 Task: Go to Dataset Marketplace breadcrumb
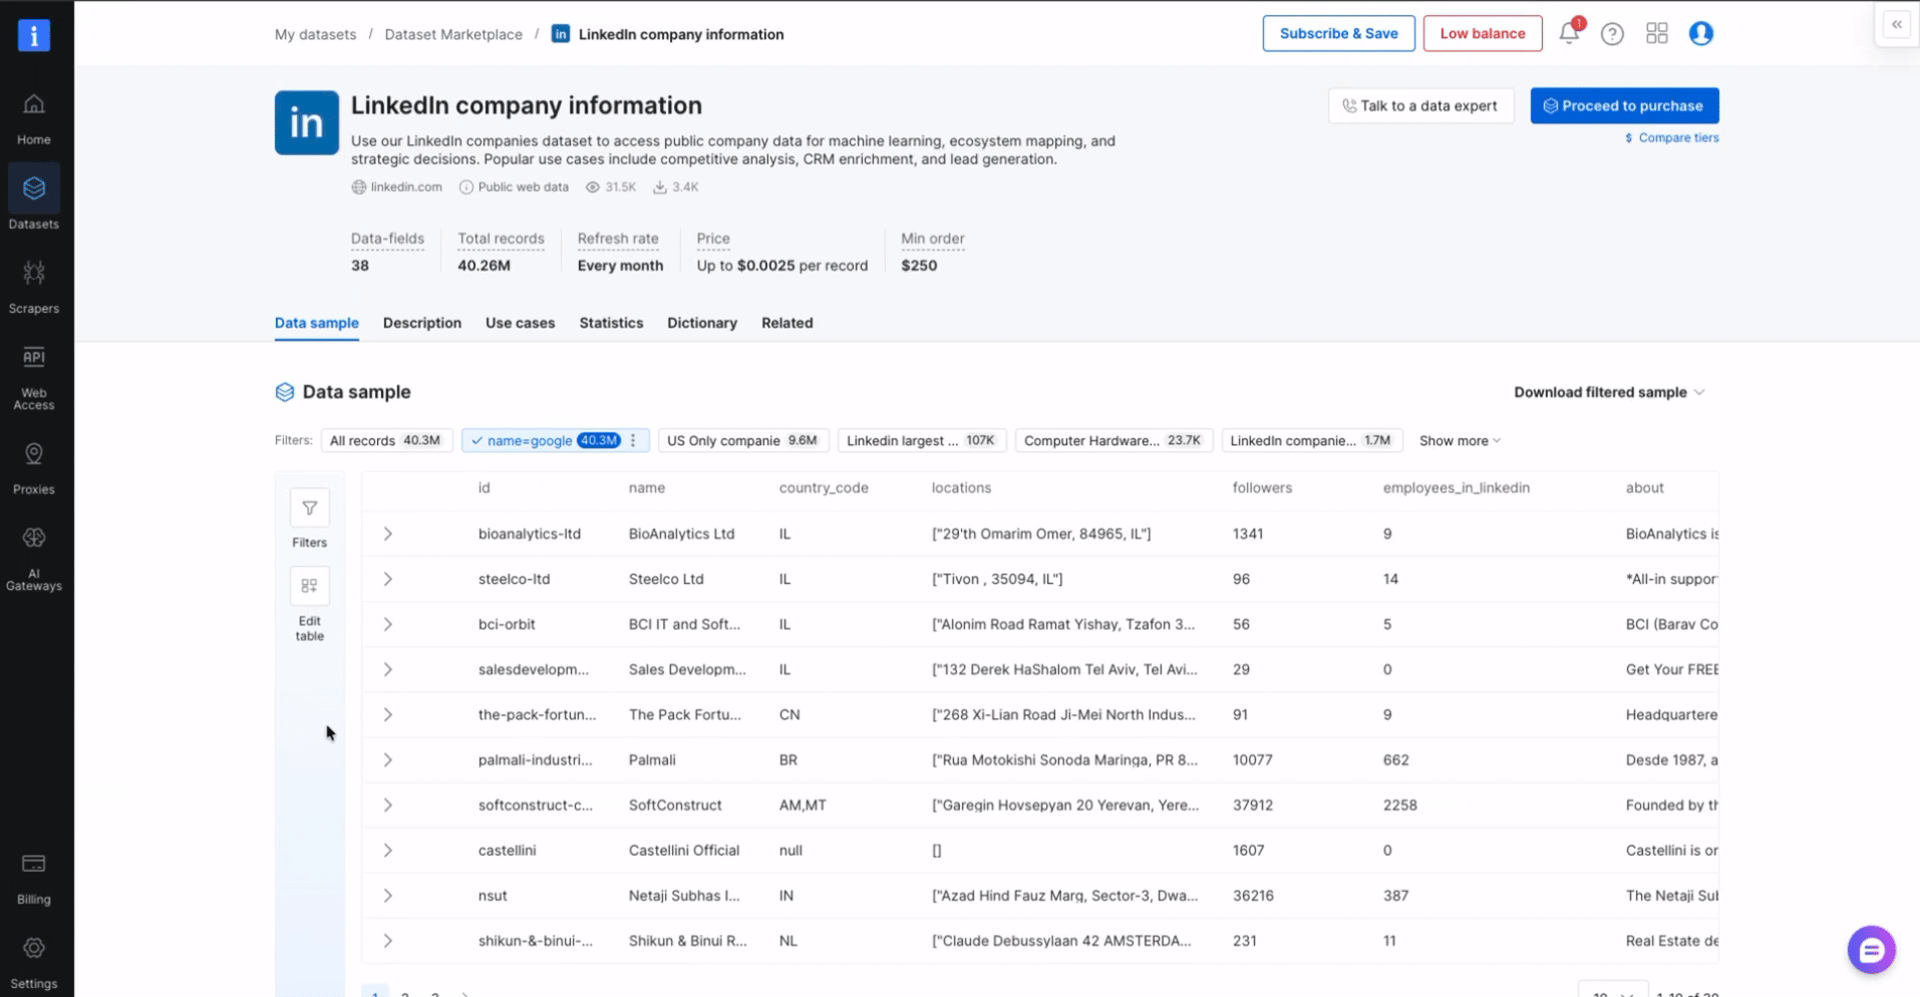point(454,34)
